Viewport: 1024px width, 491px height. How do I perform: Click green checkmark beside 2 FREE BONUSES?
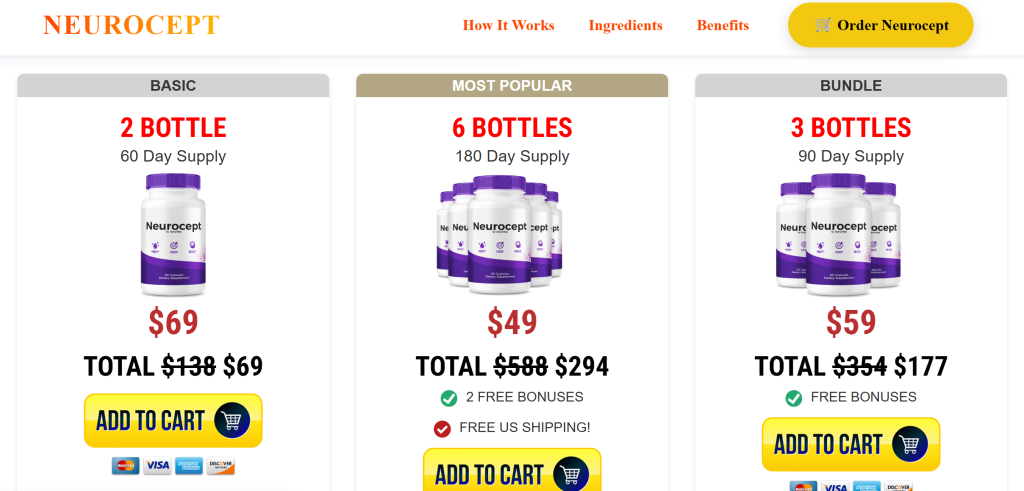point(449,398)
